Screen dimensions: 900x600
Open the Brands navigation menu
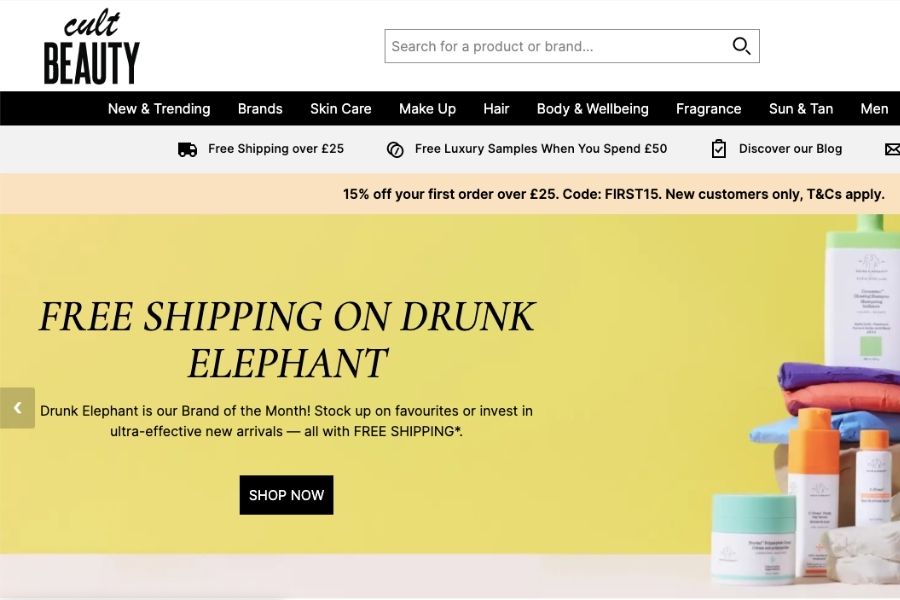coord(260,108)
